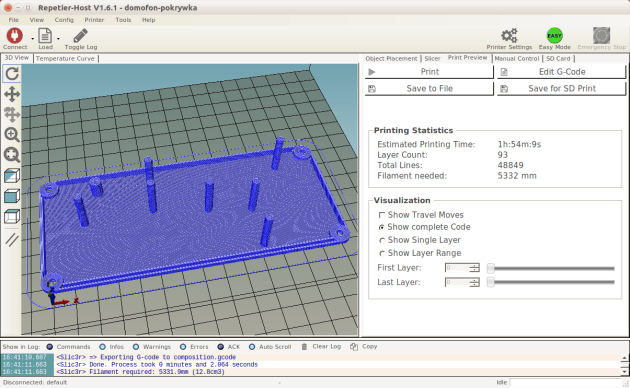Screen dimensions: 630x388
Task: Click the Edit G-Code document icon
Action: coord(504,72)
